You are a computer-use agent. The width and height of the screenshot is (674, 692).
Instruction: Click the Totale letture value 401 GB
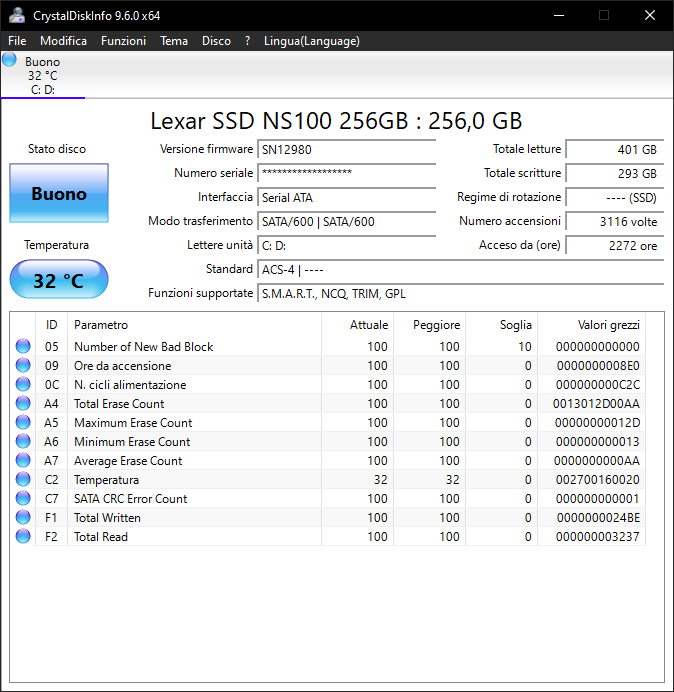pos(615,150)
